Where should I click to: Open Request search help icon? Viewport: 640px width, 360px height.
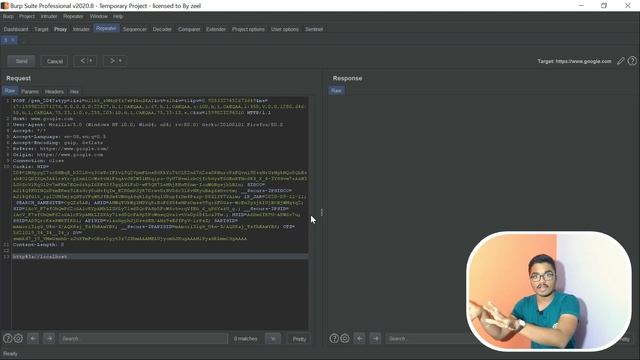7,338
